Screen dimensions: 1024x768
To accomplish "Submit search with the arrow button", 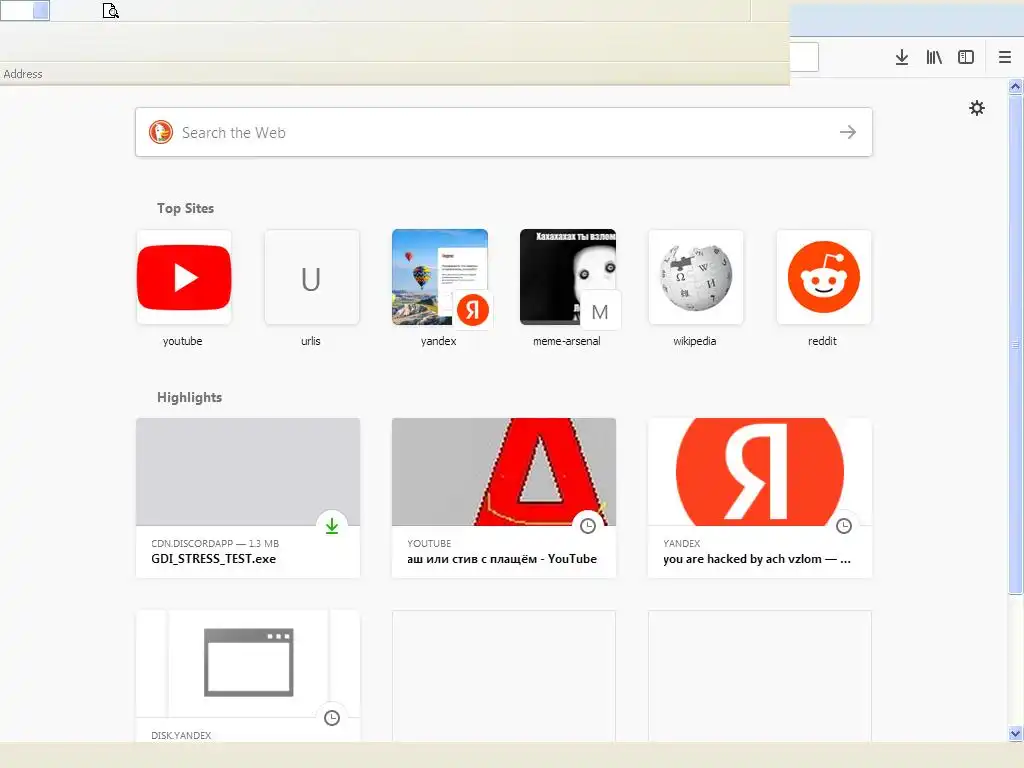I will 848,132.
